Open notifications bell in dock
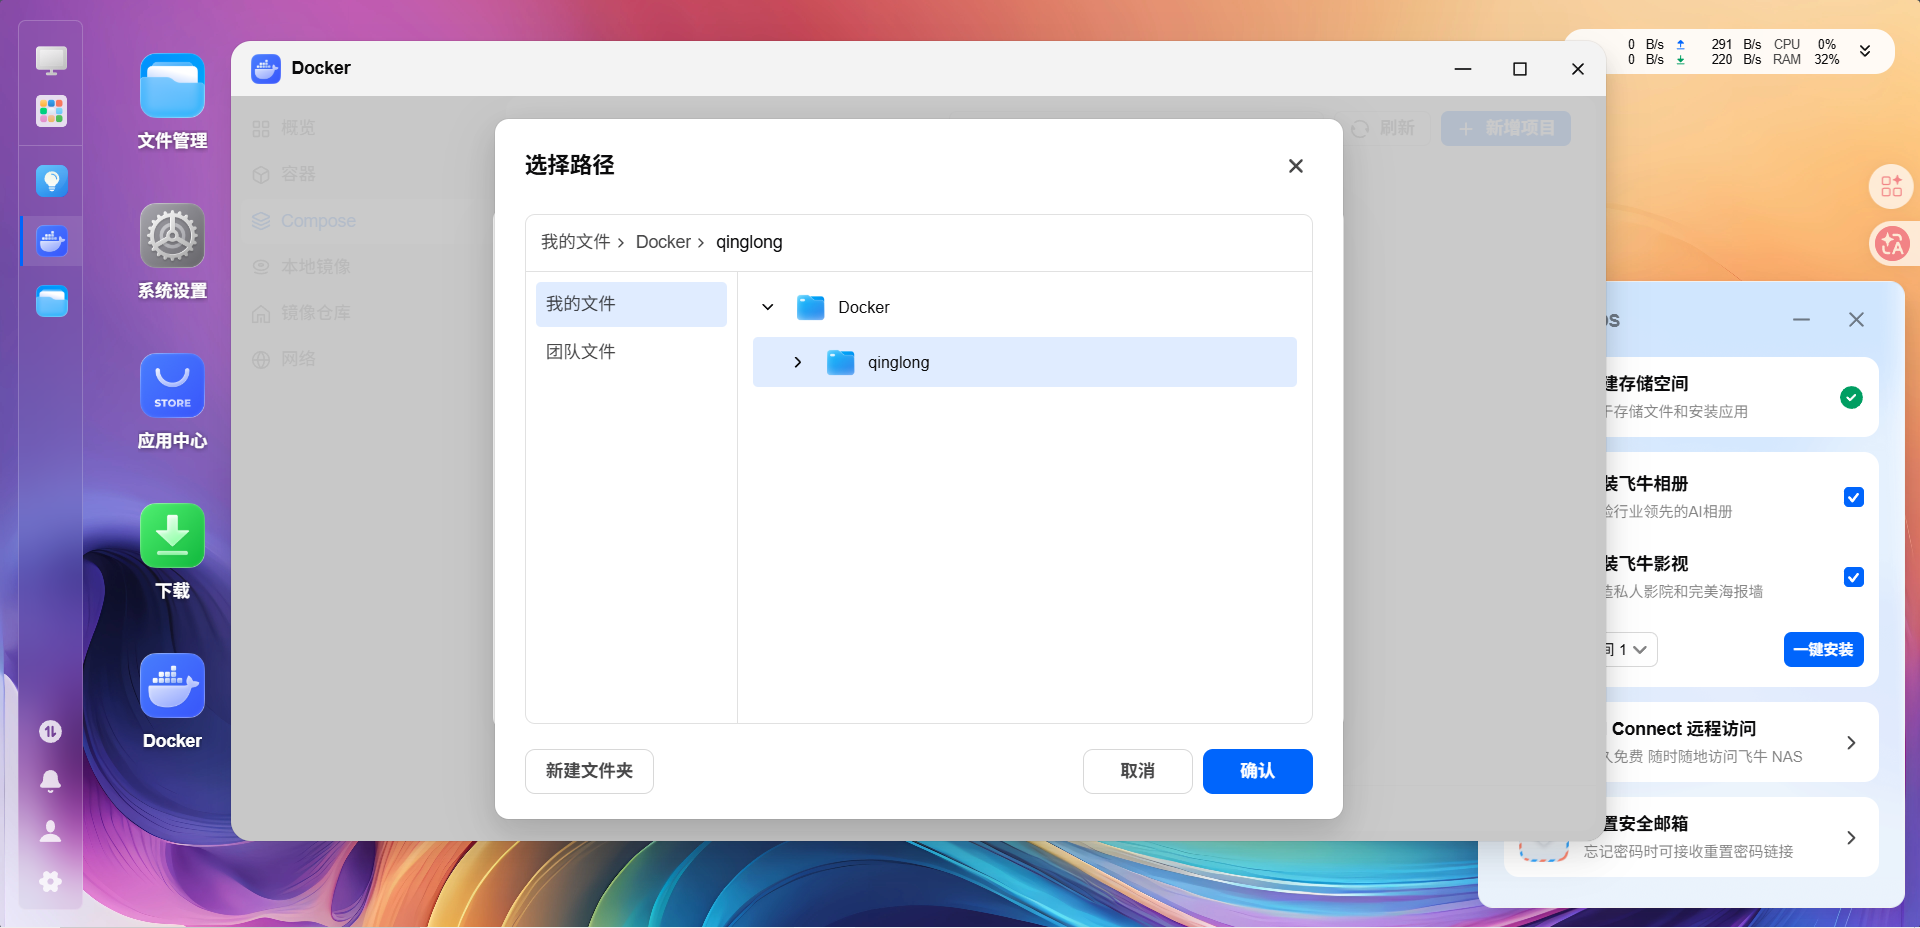The height and width of the screenshot is (928, 1920). coord(50,781)
